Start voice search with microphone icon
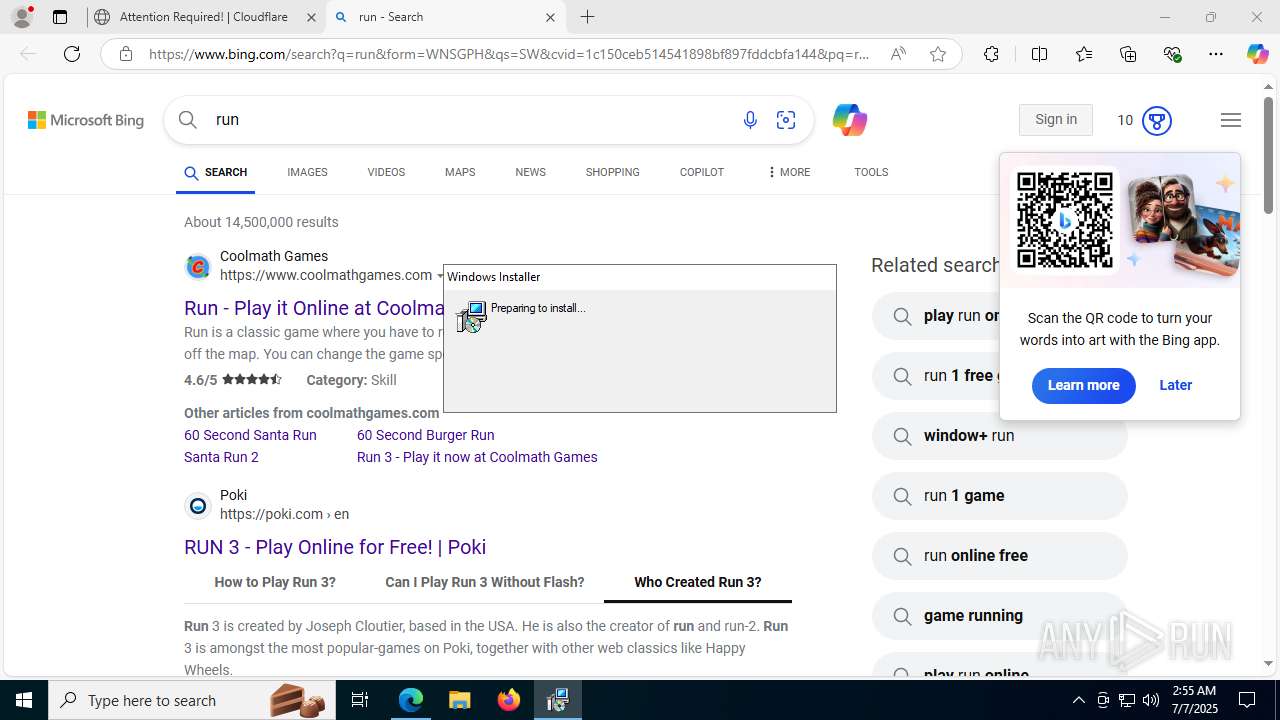This screenshot has height=720, width=1280. click(750, 120)
